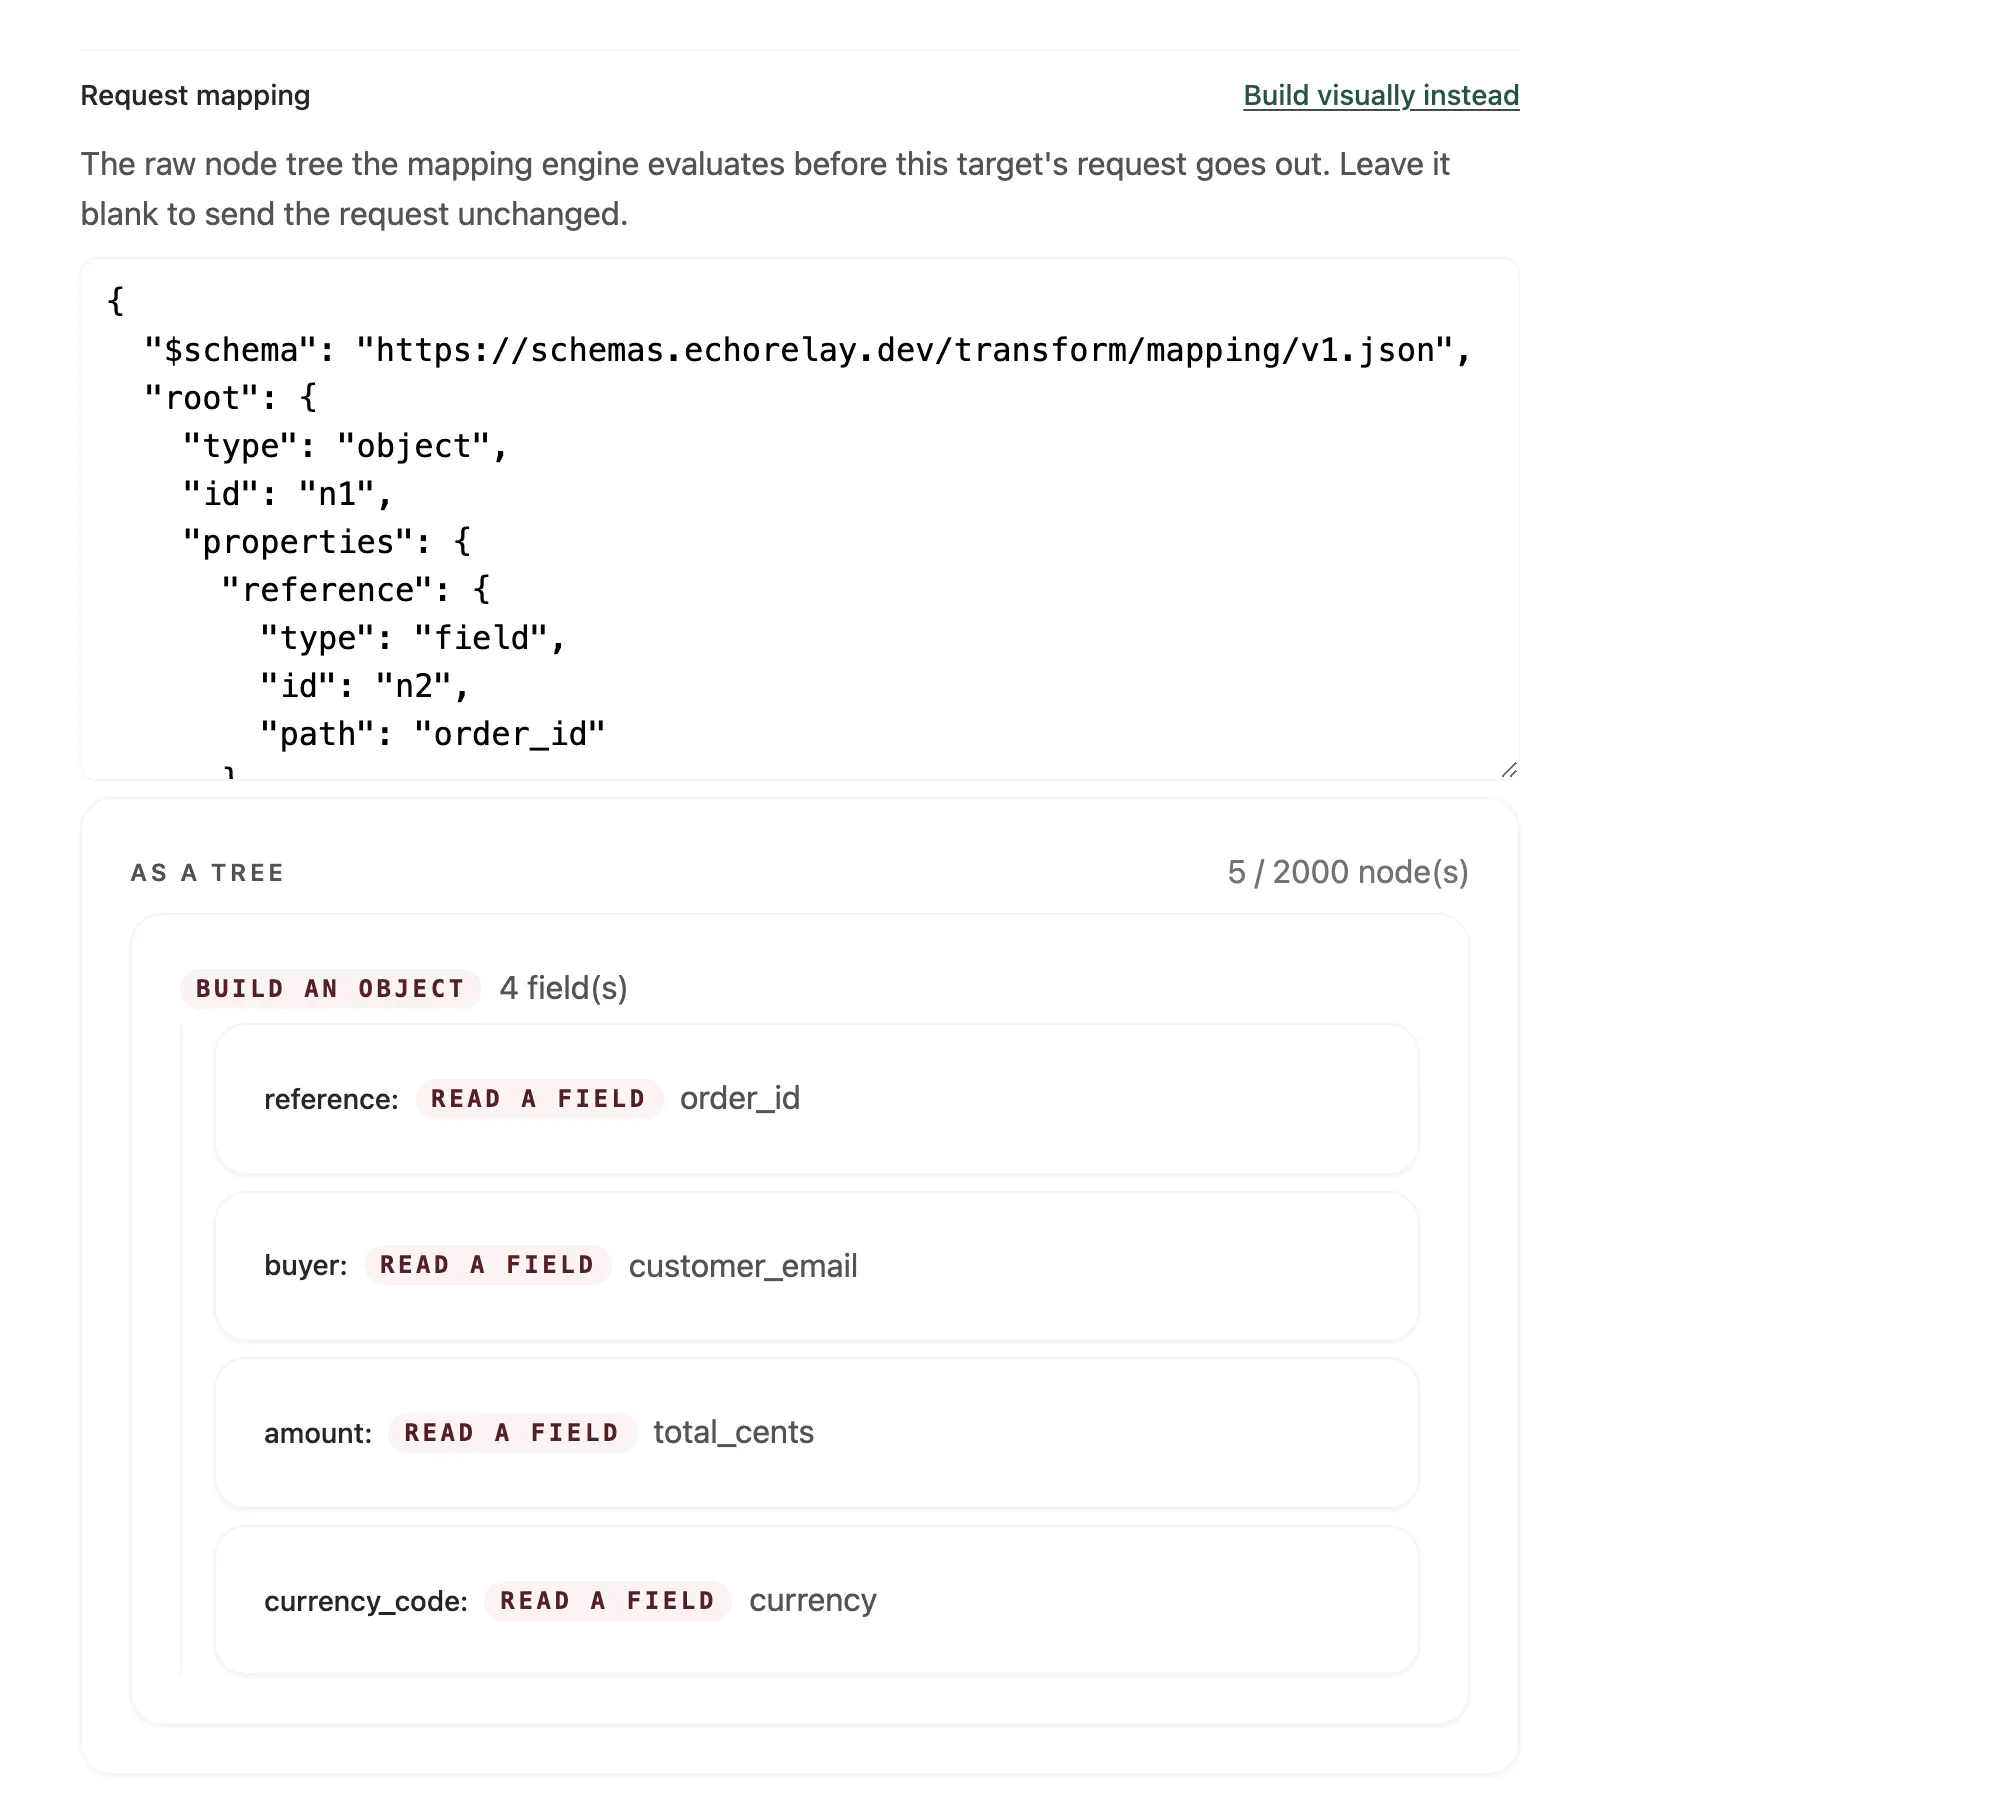Click the 'order_id' path in the tree
This screenshot has height=1800, width=1992.
point(740,1098)
